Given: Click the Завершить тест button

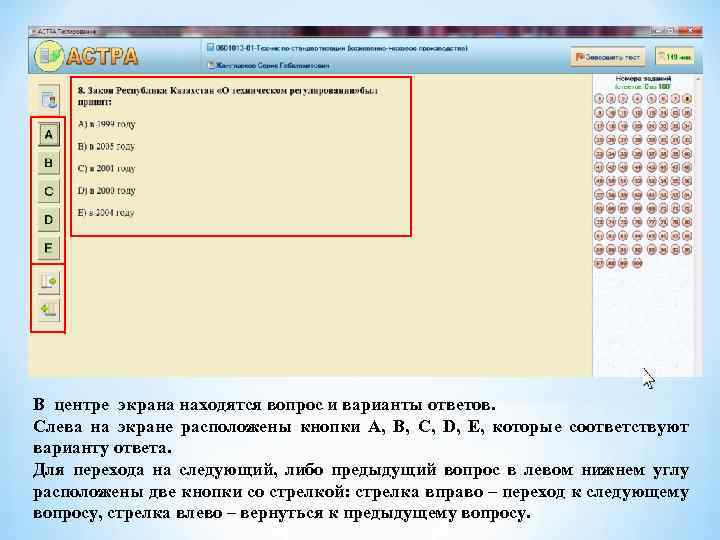Looking at the screenshot, I should [x=608, y=57].
